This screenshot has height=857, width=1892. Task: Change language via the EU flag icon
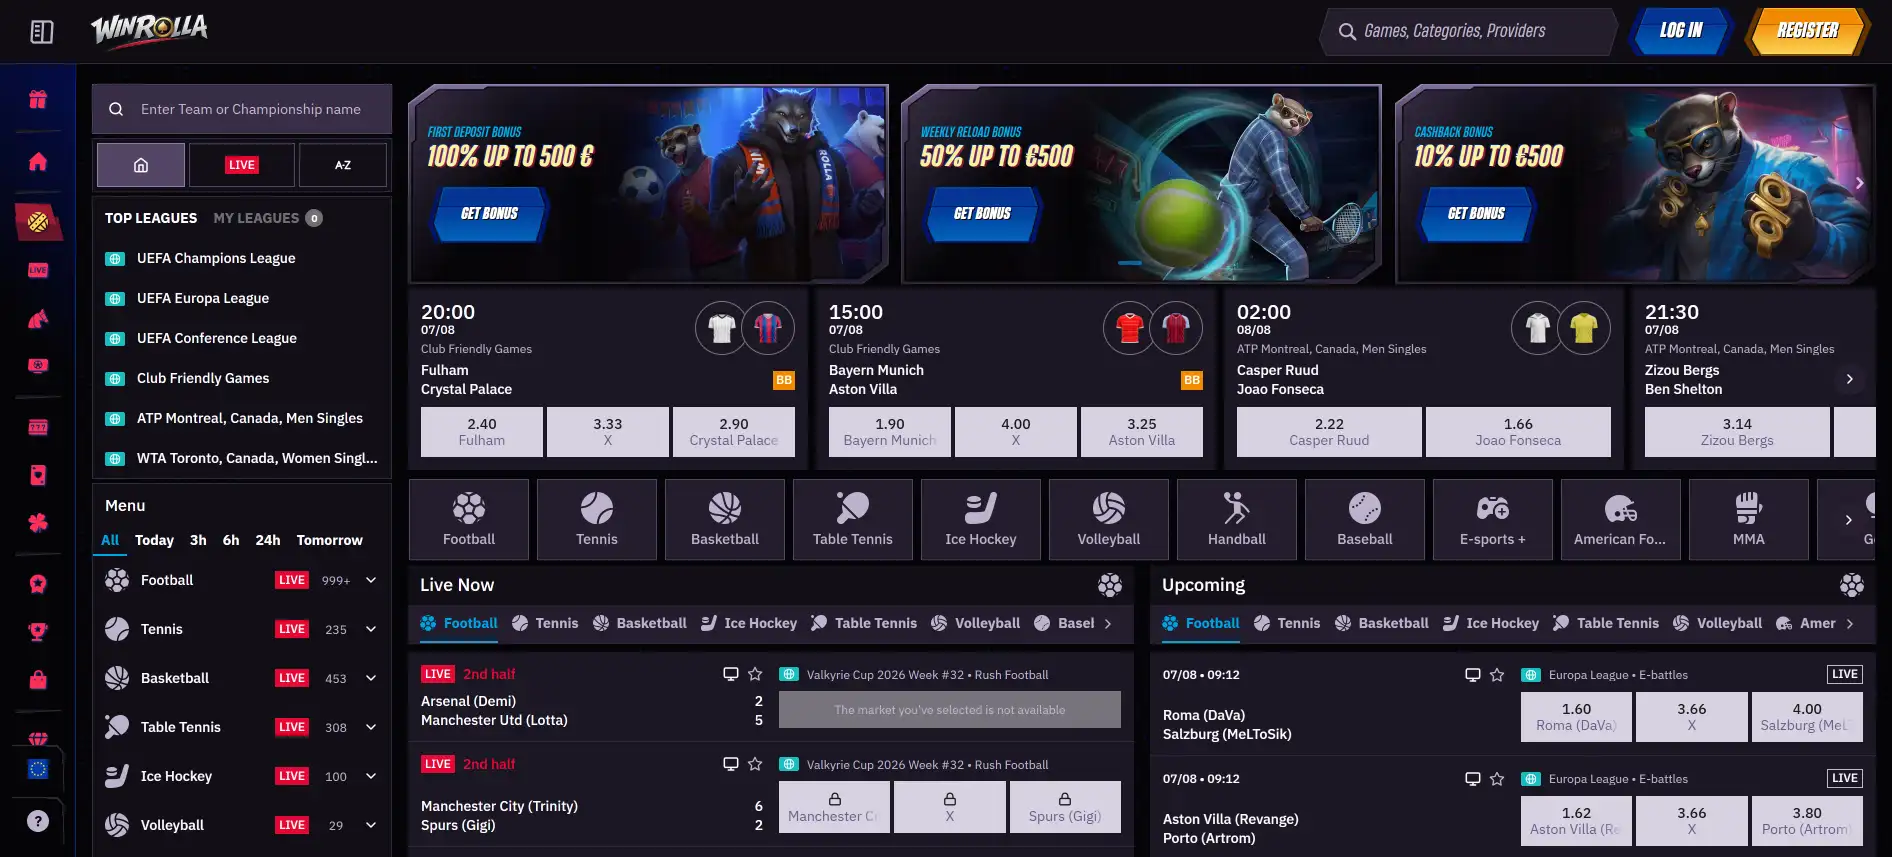pyautogui.click(x=38, y=769)
